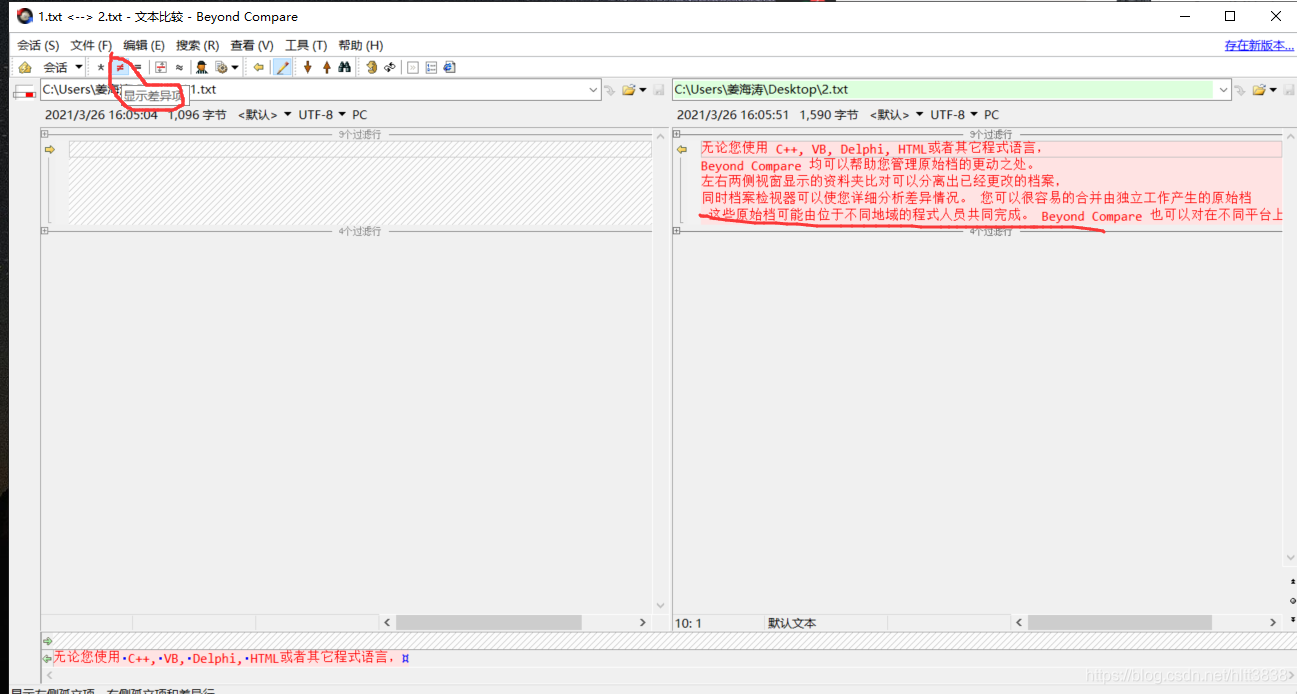Click the first layout icon after swap
Image resolution: width=1297 pixels, height=694 pixels.
[412, 67]
